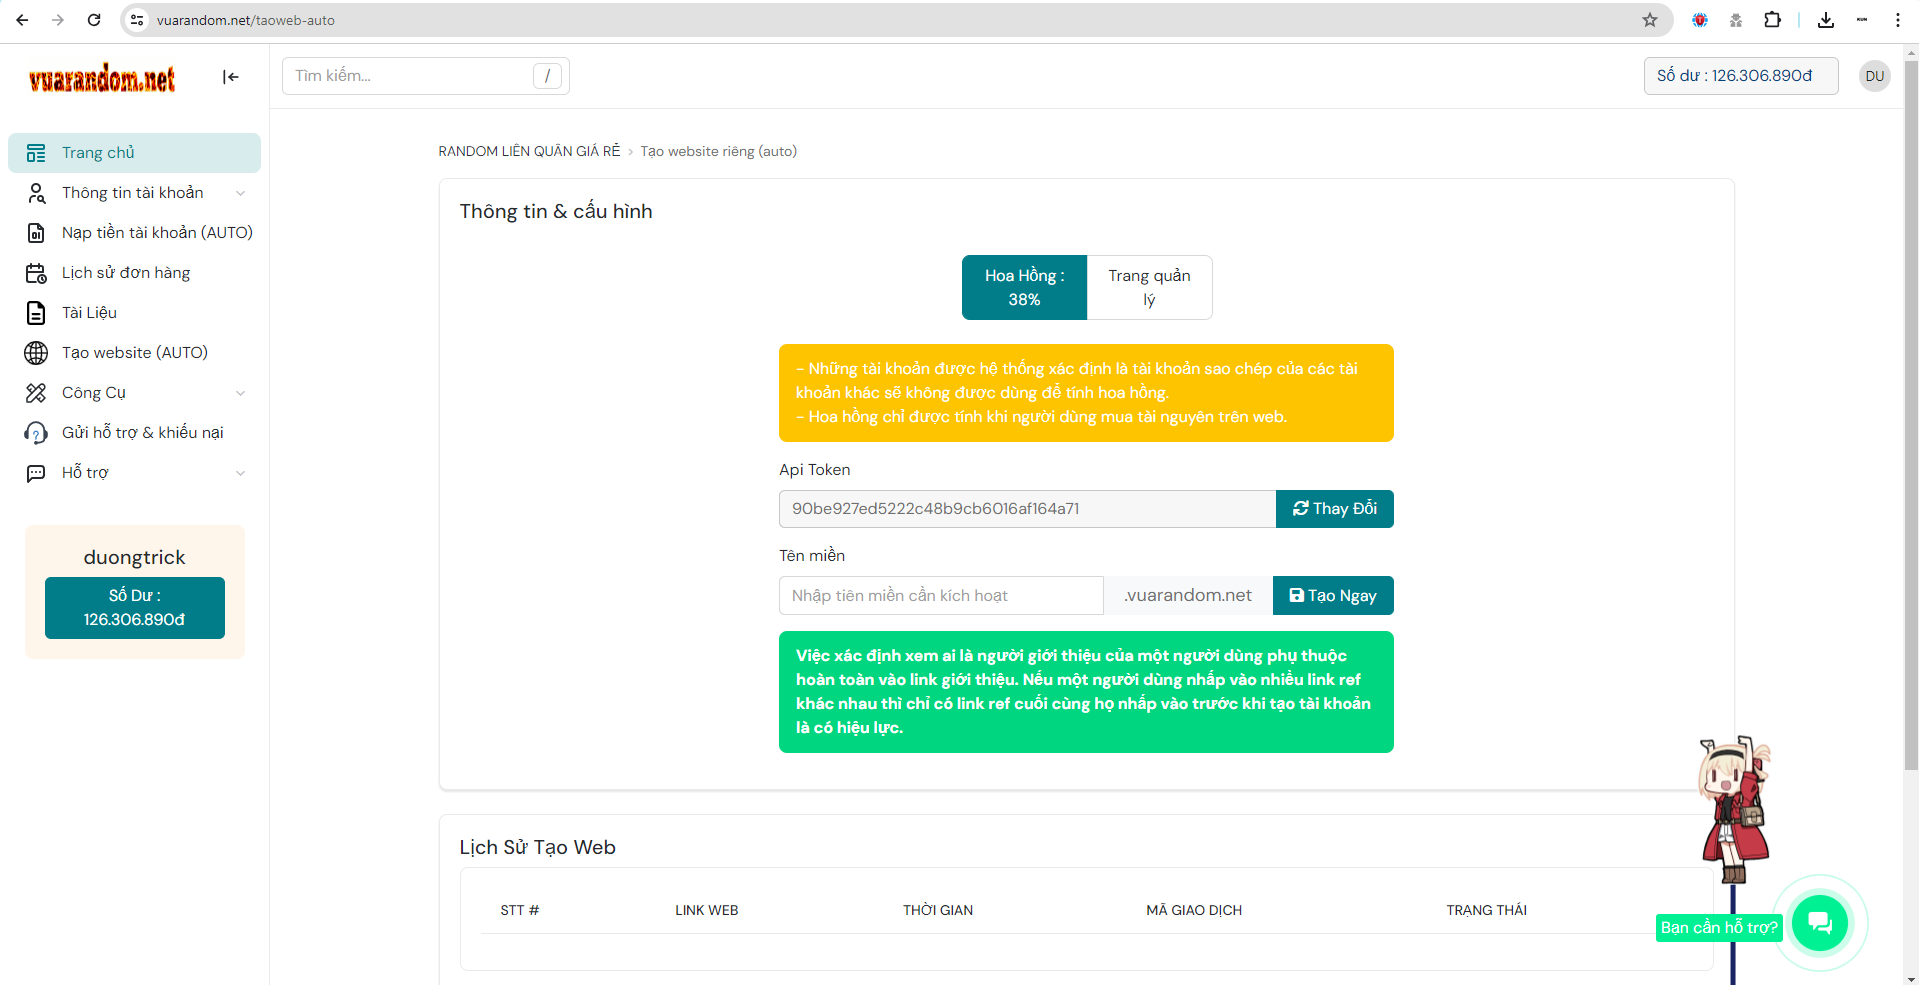The height and width of the screenshot is (985, 1919).
Task: Open the browser extensions puzzle icon
Action: (x=1772, y=20)
